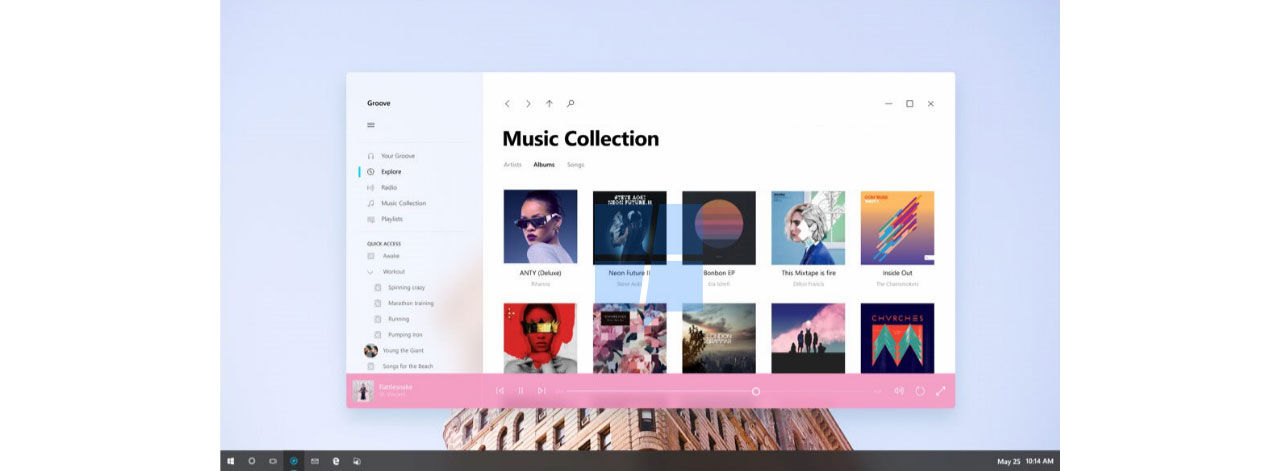Screen dimensions: 1280x471
Task: Click the Rihanna artist name
Action: coord(540,284)
